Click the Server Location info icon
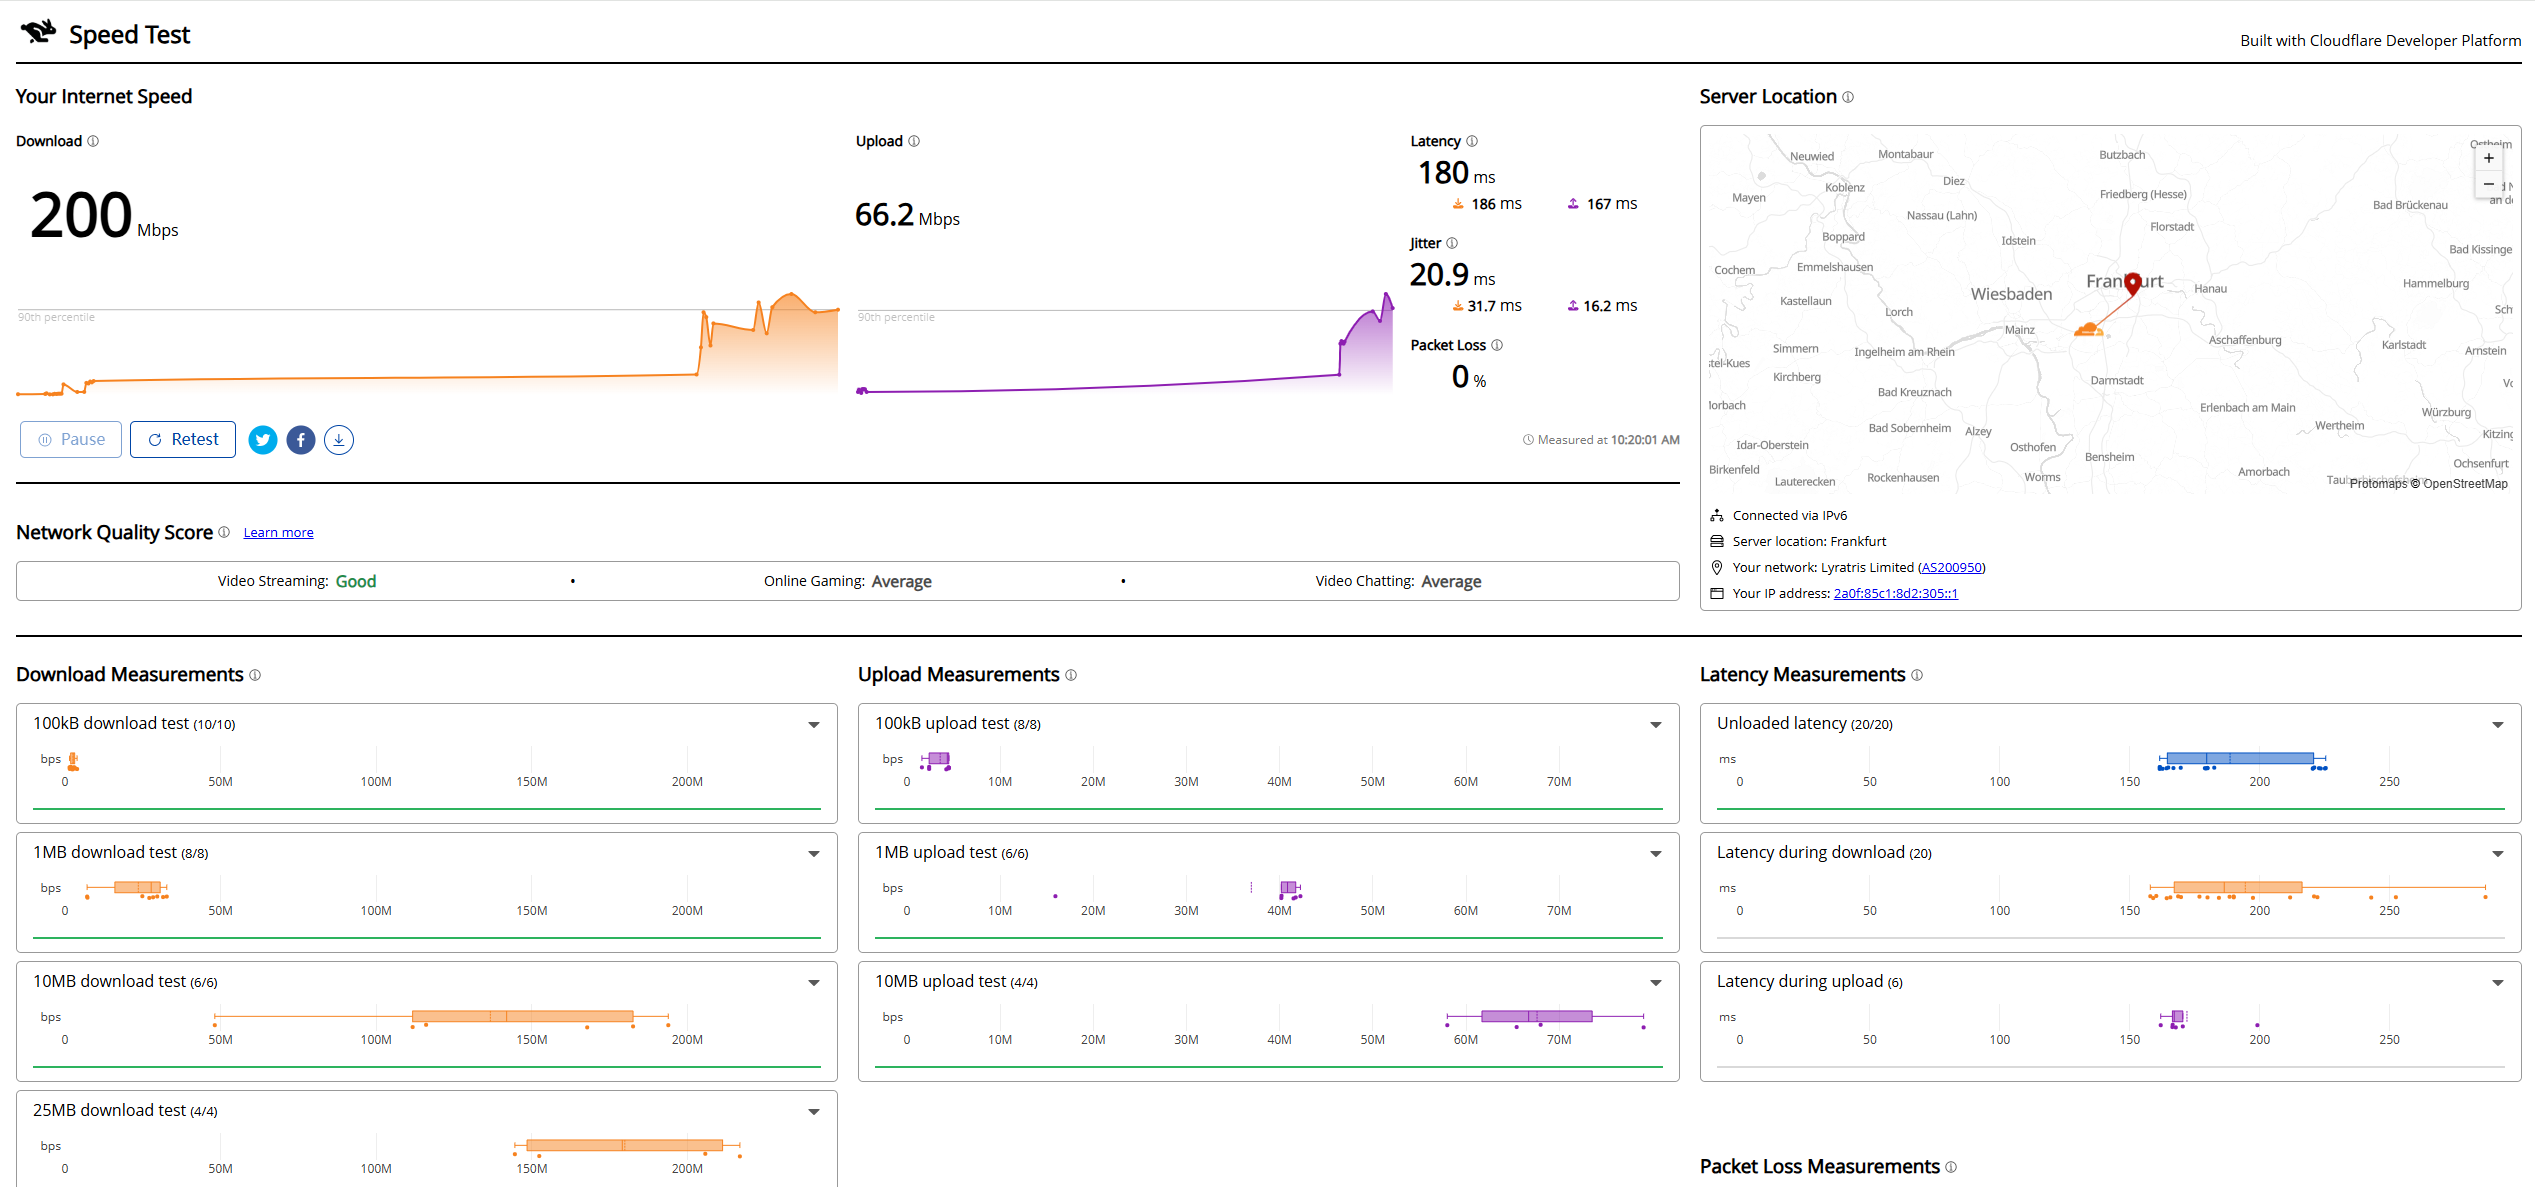The width and height of the screenshot is (2535, 1187). click(1848, 97)
